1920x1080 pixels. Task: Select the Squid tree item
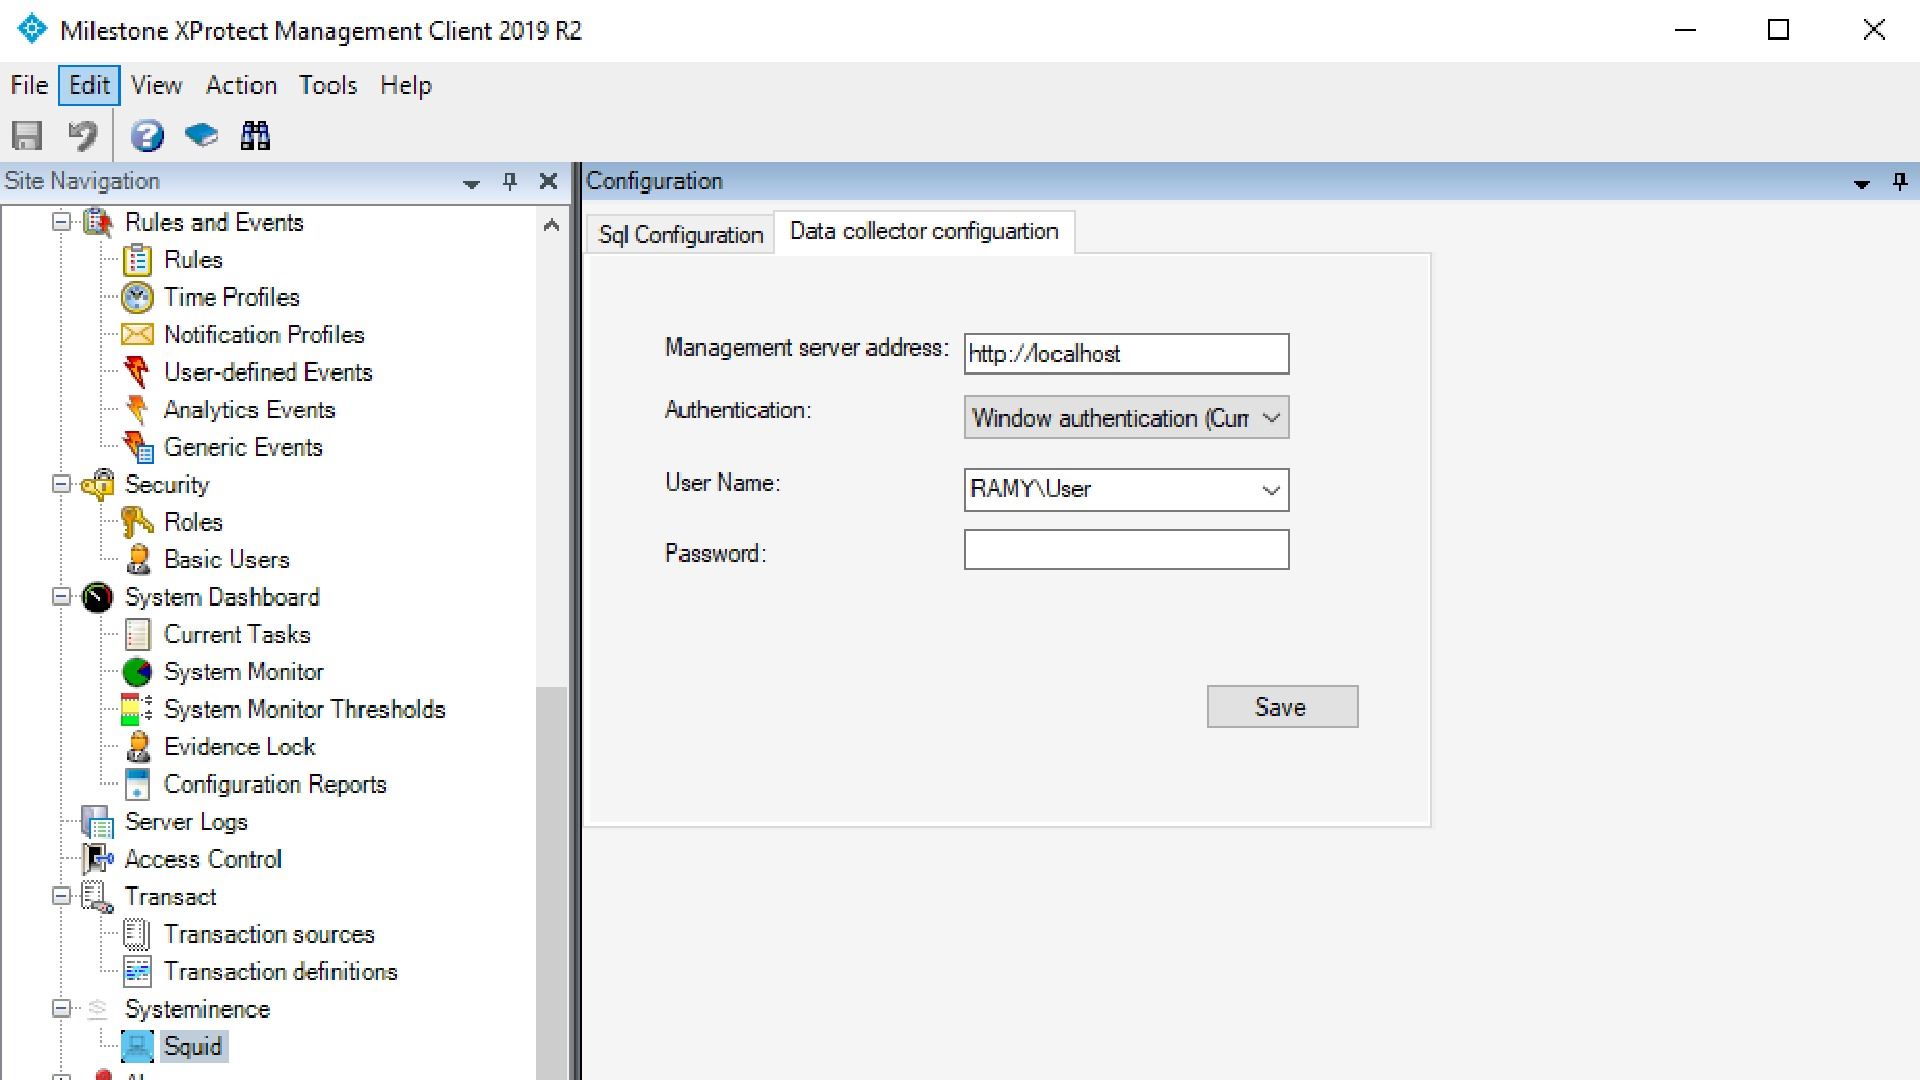click(193, 1047)
